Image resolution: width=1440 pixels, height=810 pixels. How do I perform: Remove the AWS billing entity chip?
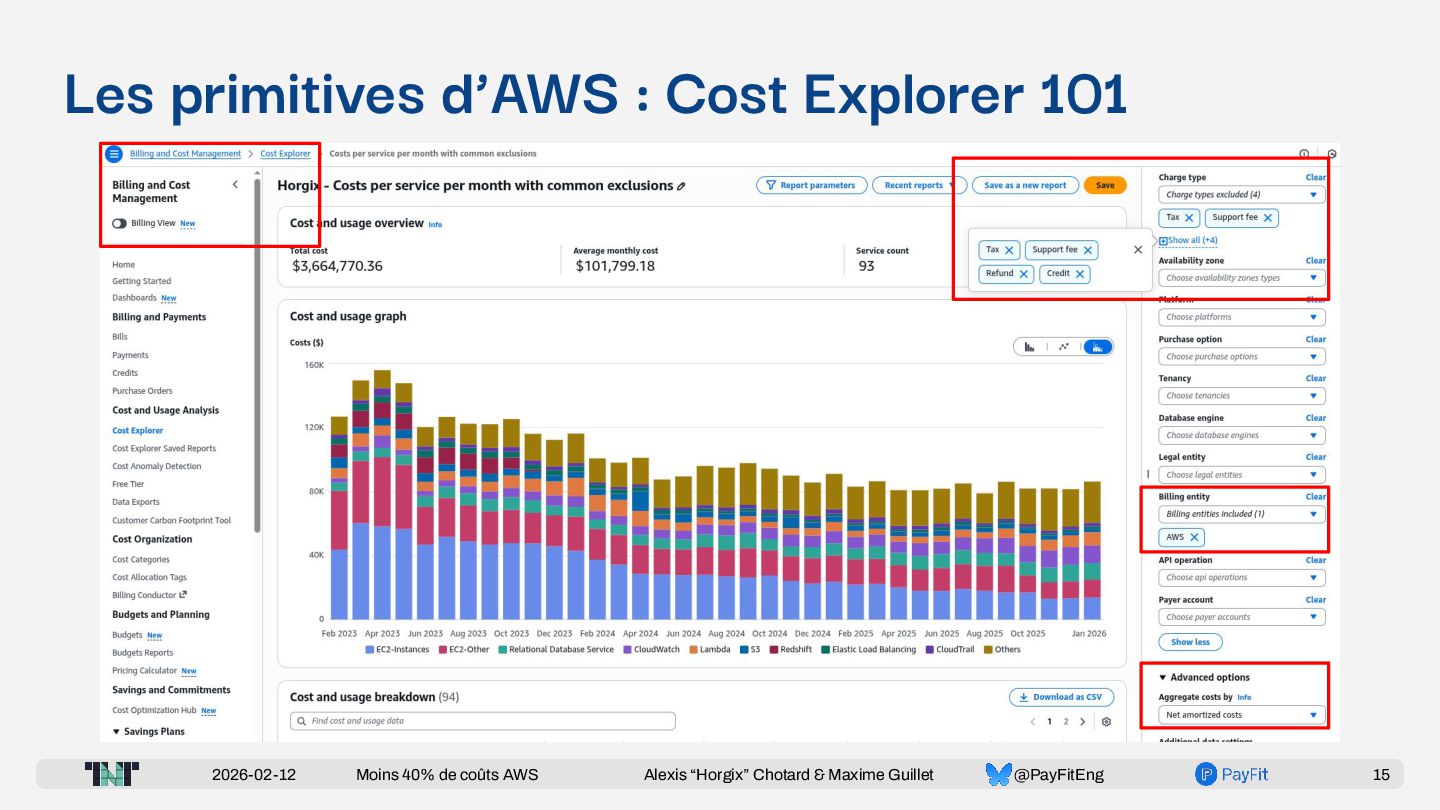(x=1194, y=538)
